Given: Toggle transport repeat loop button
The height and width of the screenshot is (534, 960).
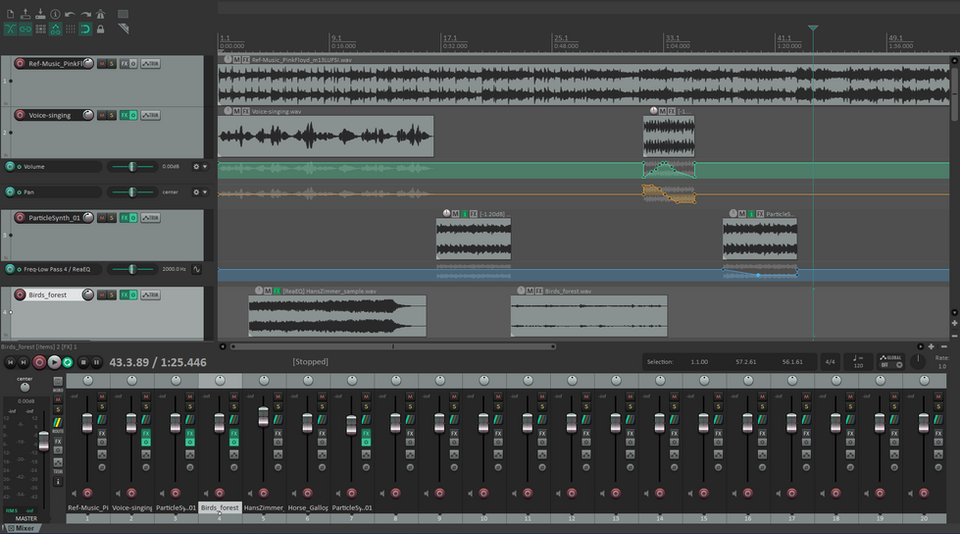Looking at the screenshot, I should (67, 363).
